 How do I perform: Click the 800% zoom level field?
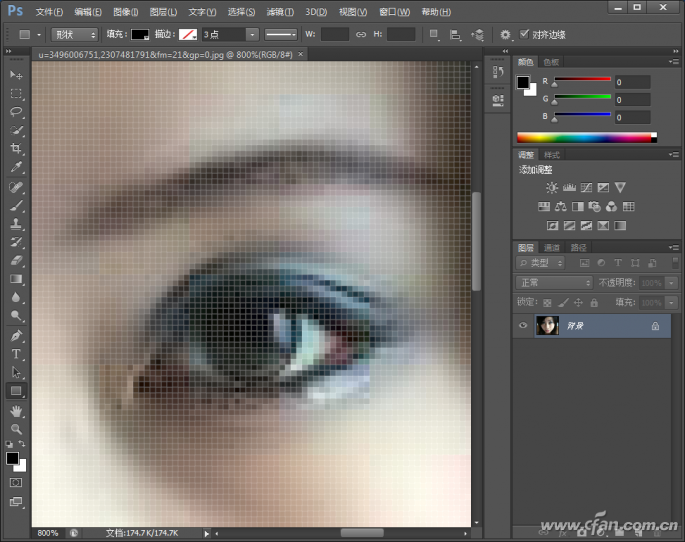48,533
